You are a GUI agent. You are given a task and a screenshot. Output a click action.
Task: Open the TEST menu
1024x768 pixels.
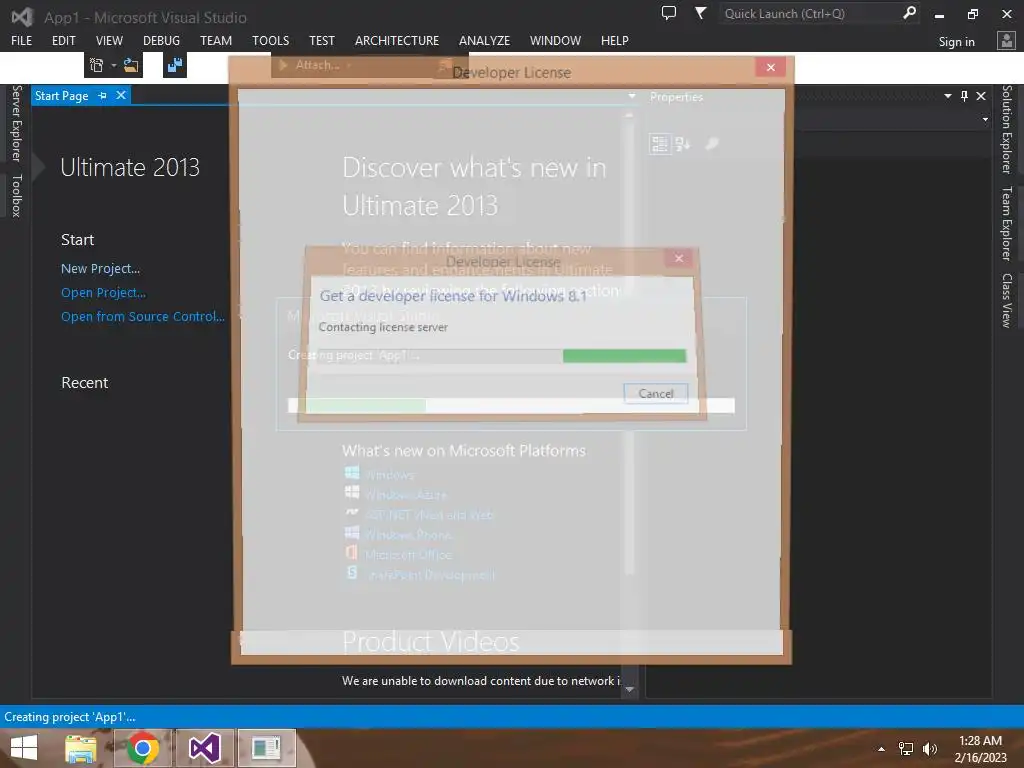322,40
